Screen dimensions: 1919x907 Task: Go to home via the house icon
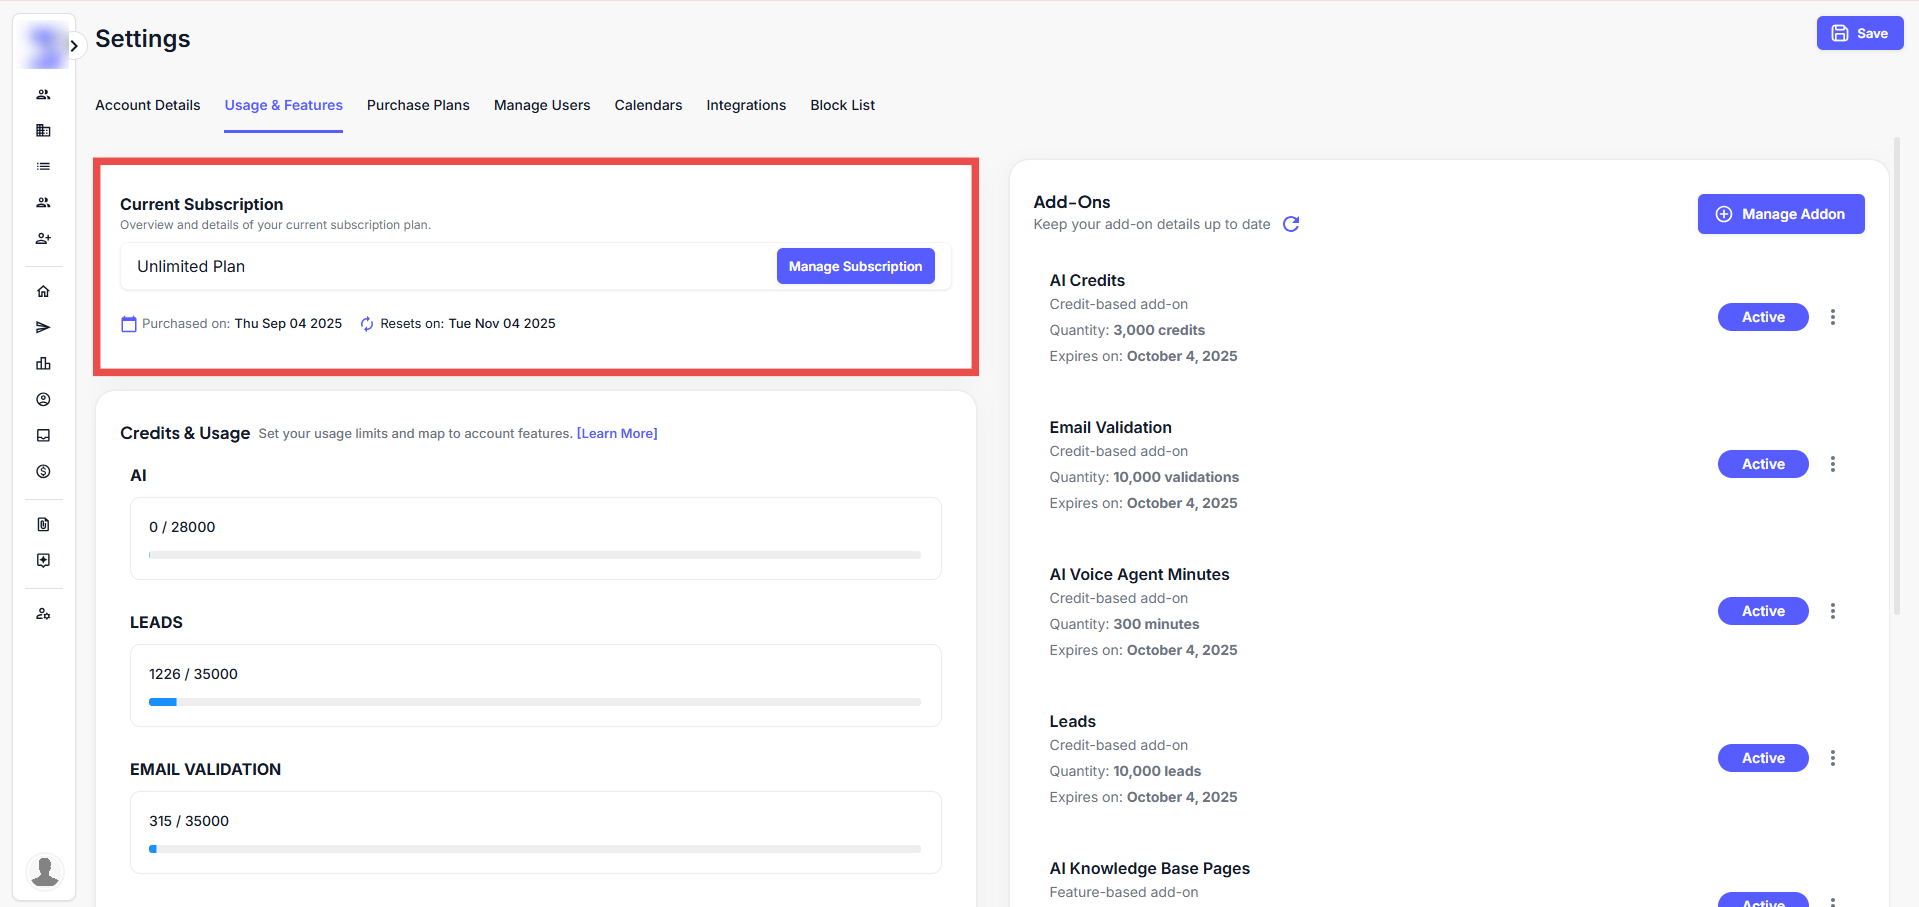[x=43, y=292]
